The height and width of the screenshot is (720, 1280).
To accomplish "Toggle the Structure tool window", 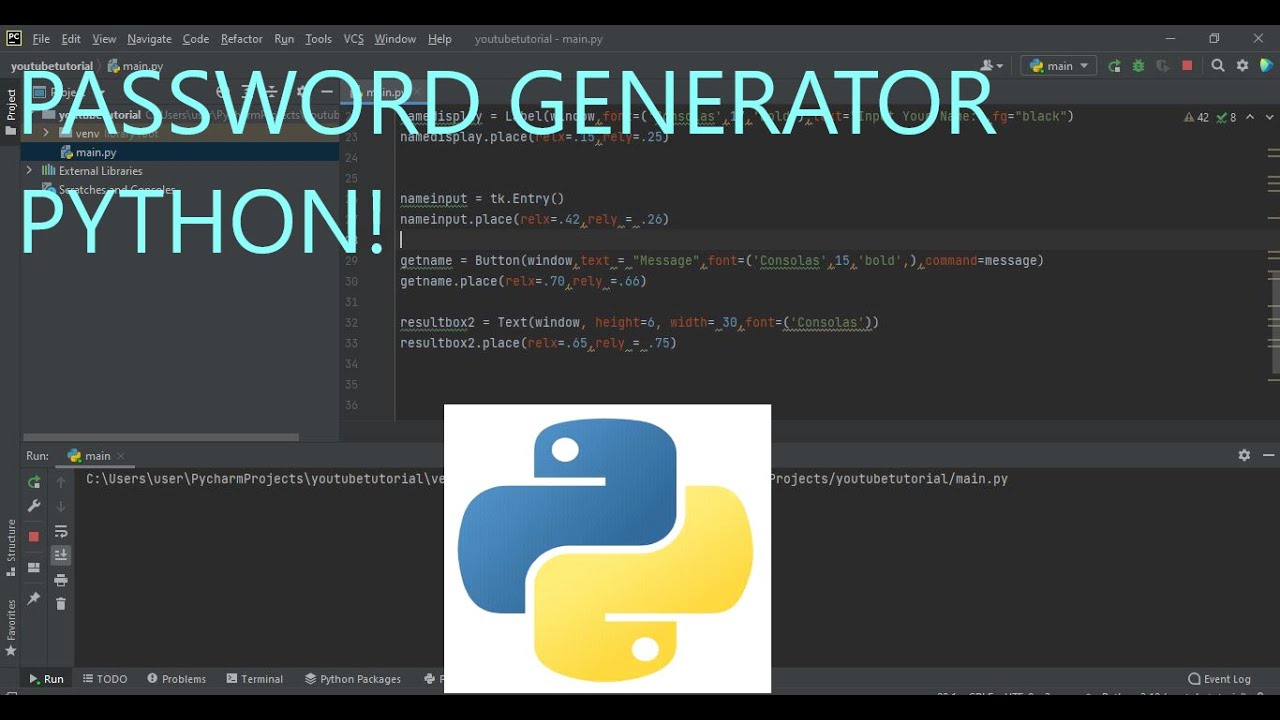I will [11, 547].
